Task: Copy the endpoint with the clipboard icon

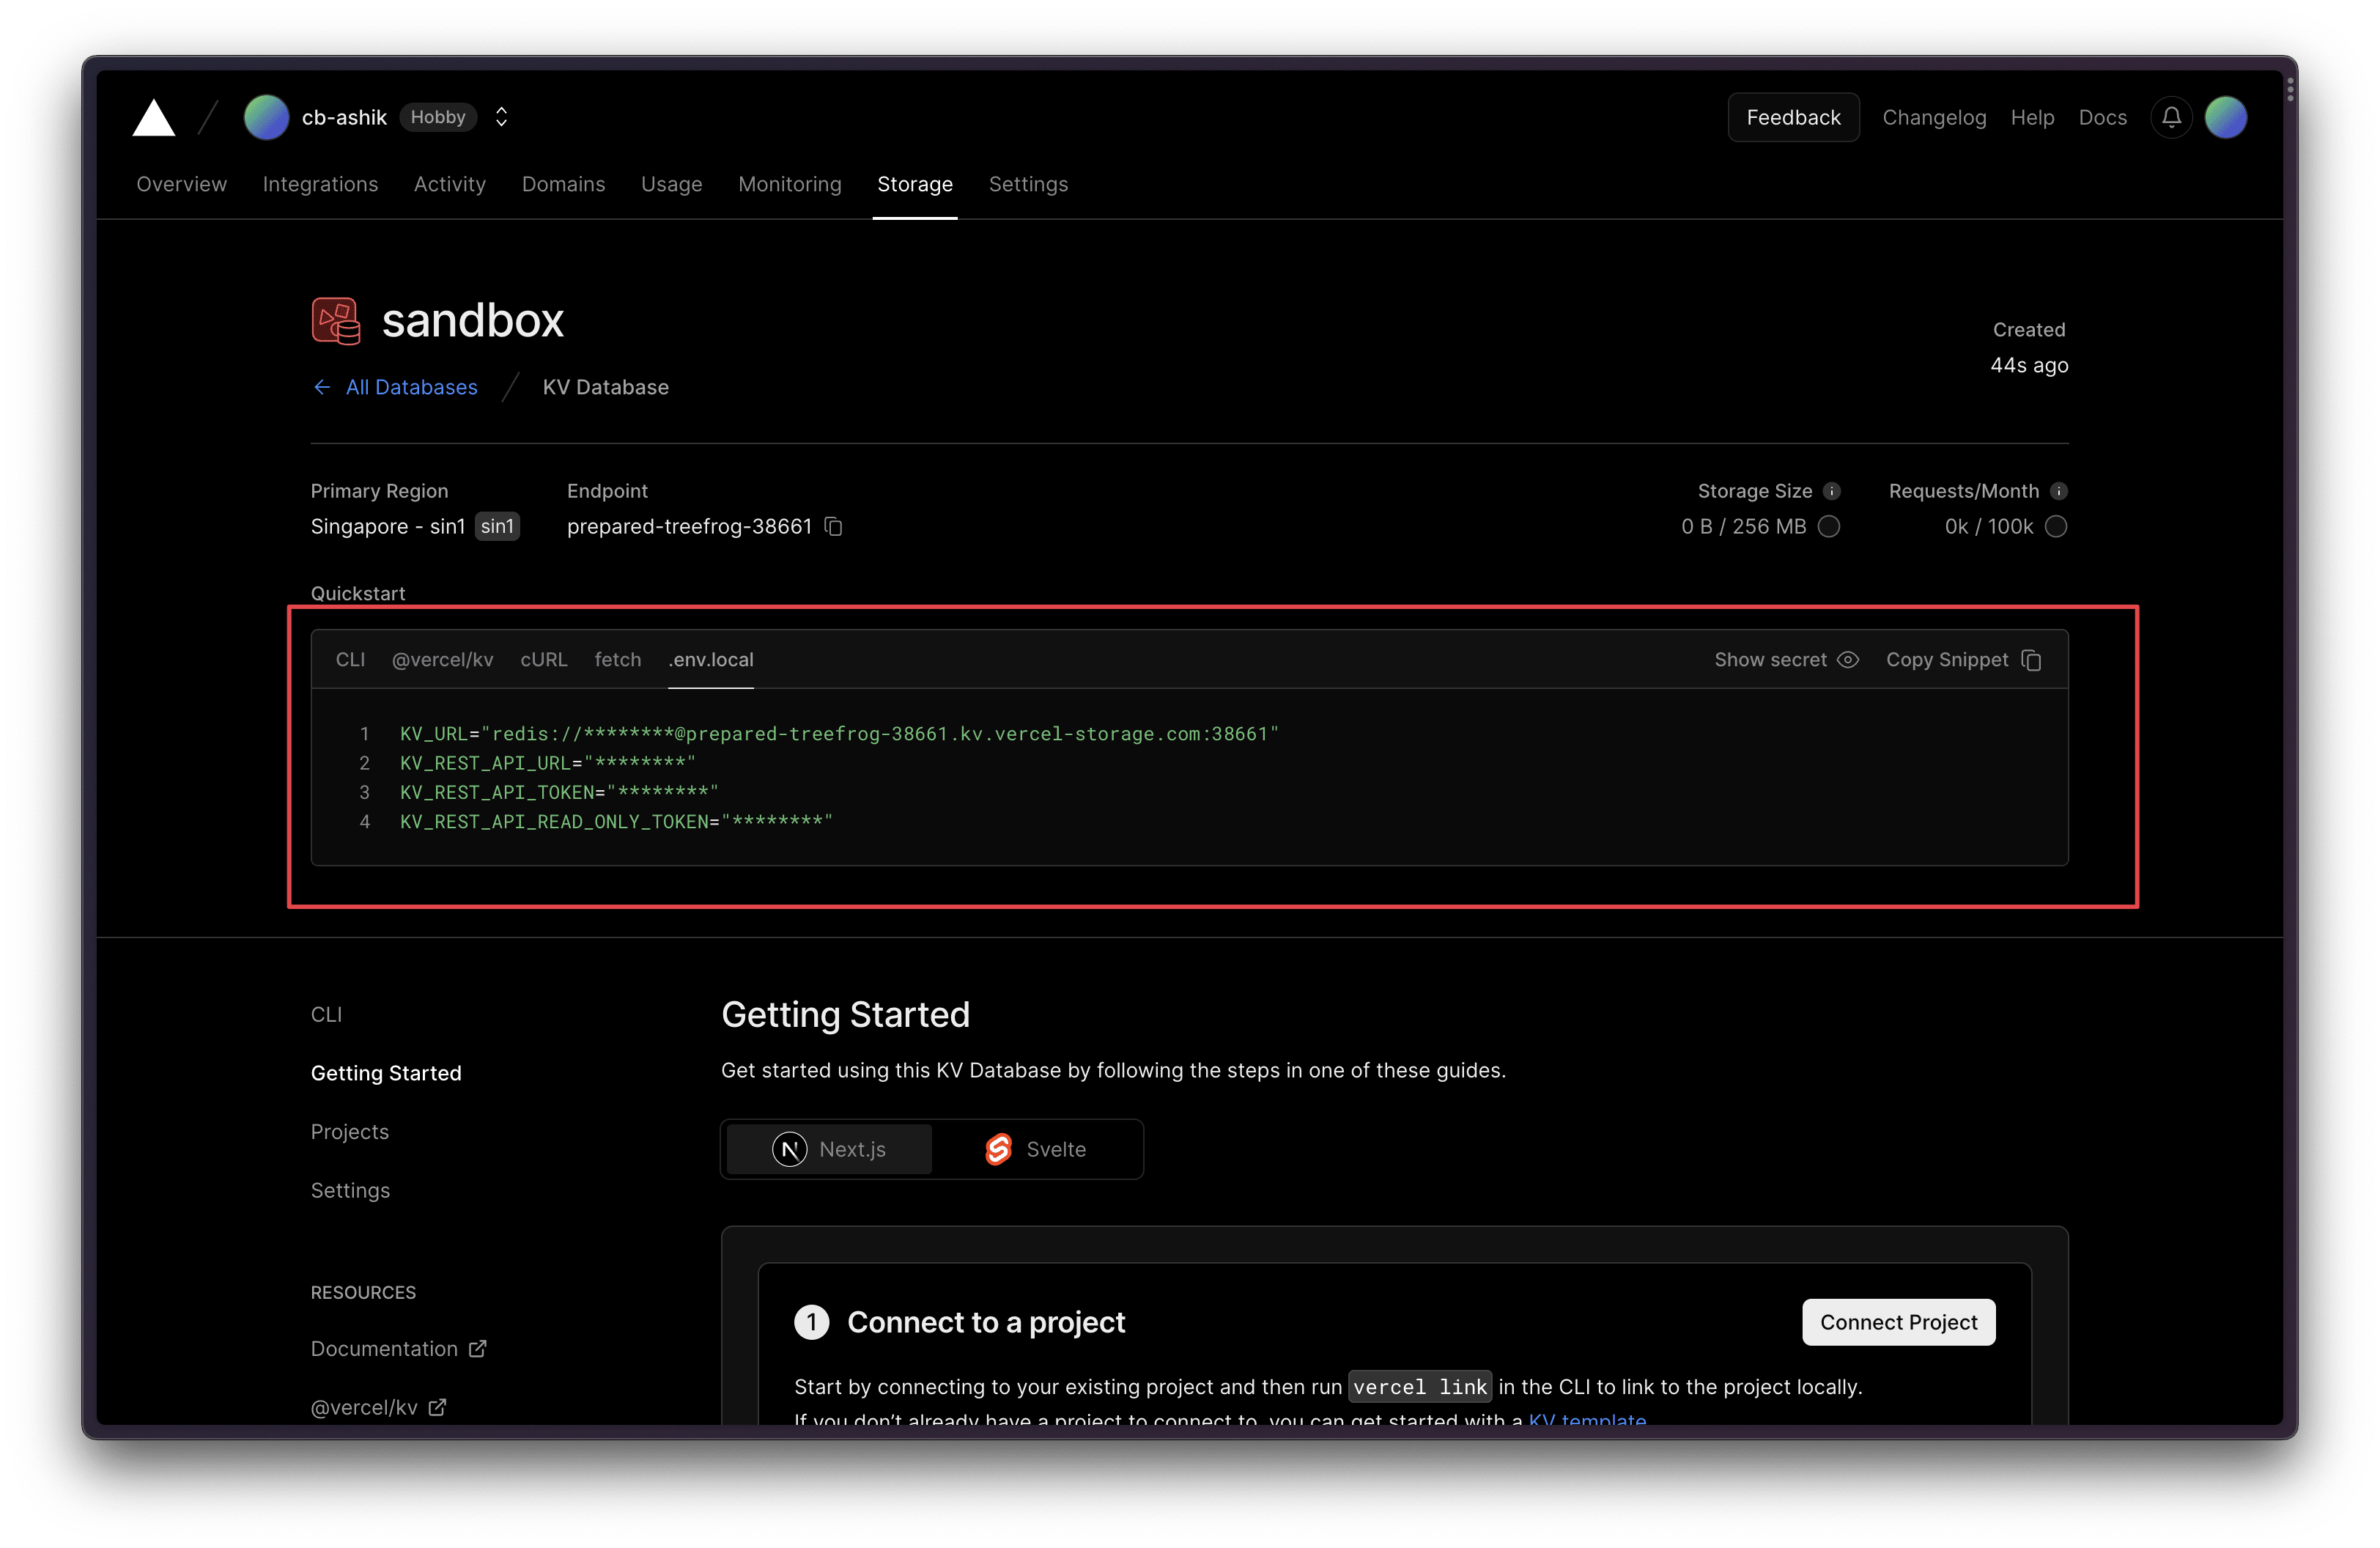Action: tap(833, 527)
